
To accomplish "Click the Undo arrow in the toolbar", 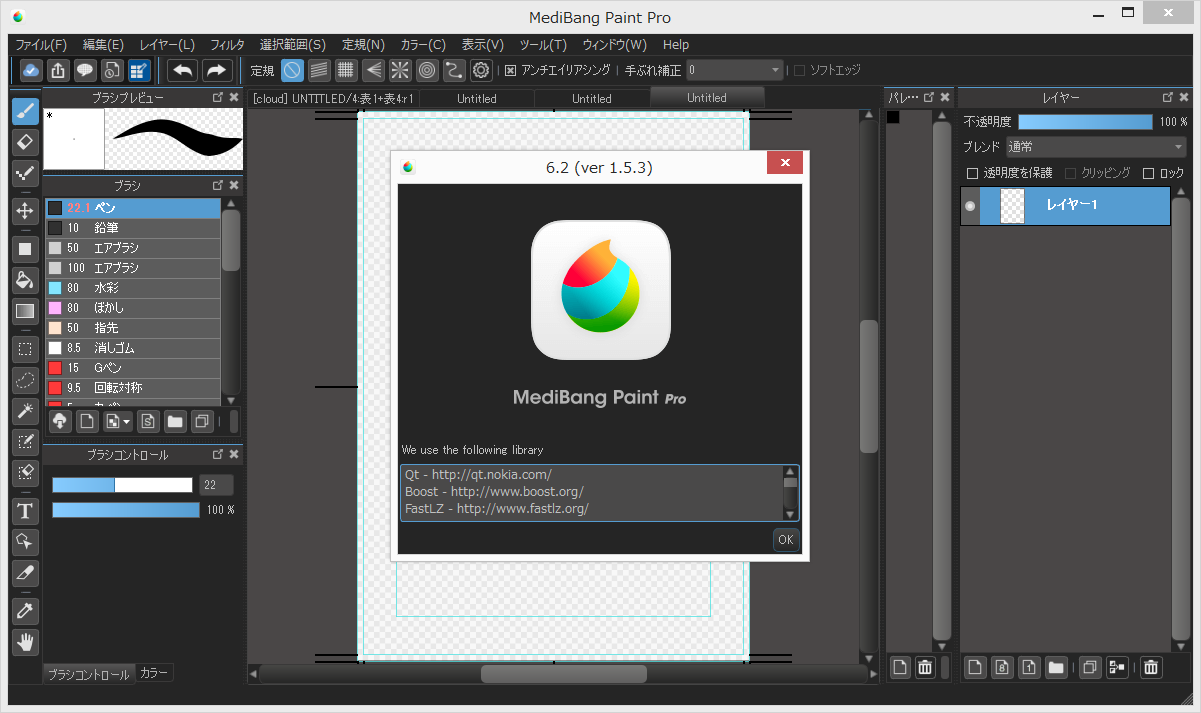I will click(x=183, y=69).
